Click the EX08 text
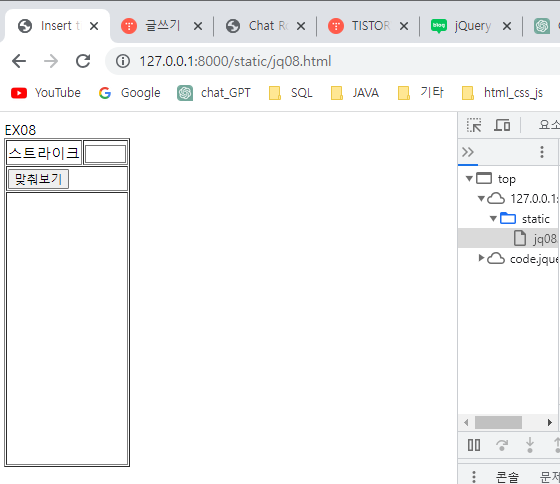Image resolution: width=560 pixels, height=484 pixels. (x=20, y=130)
